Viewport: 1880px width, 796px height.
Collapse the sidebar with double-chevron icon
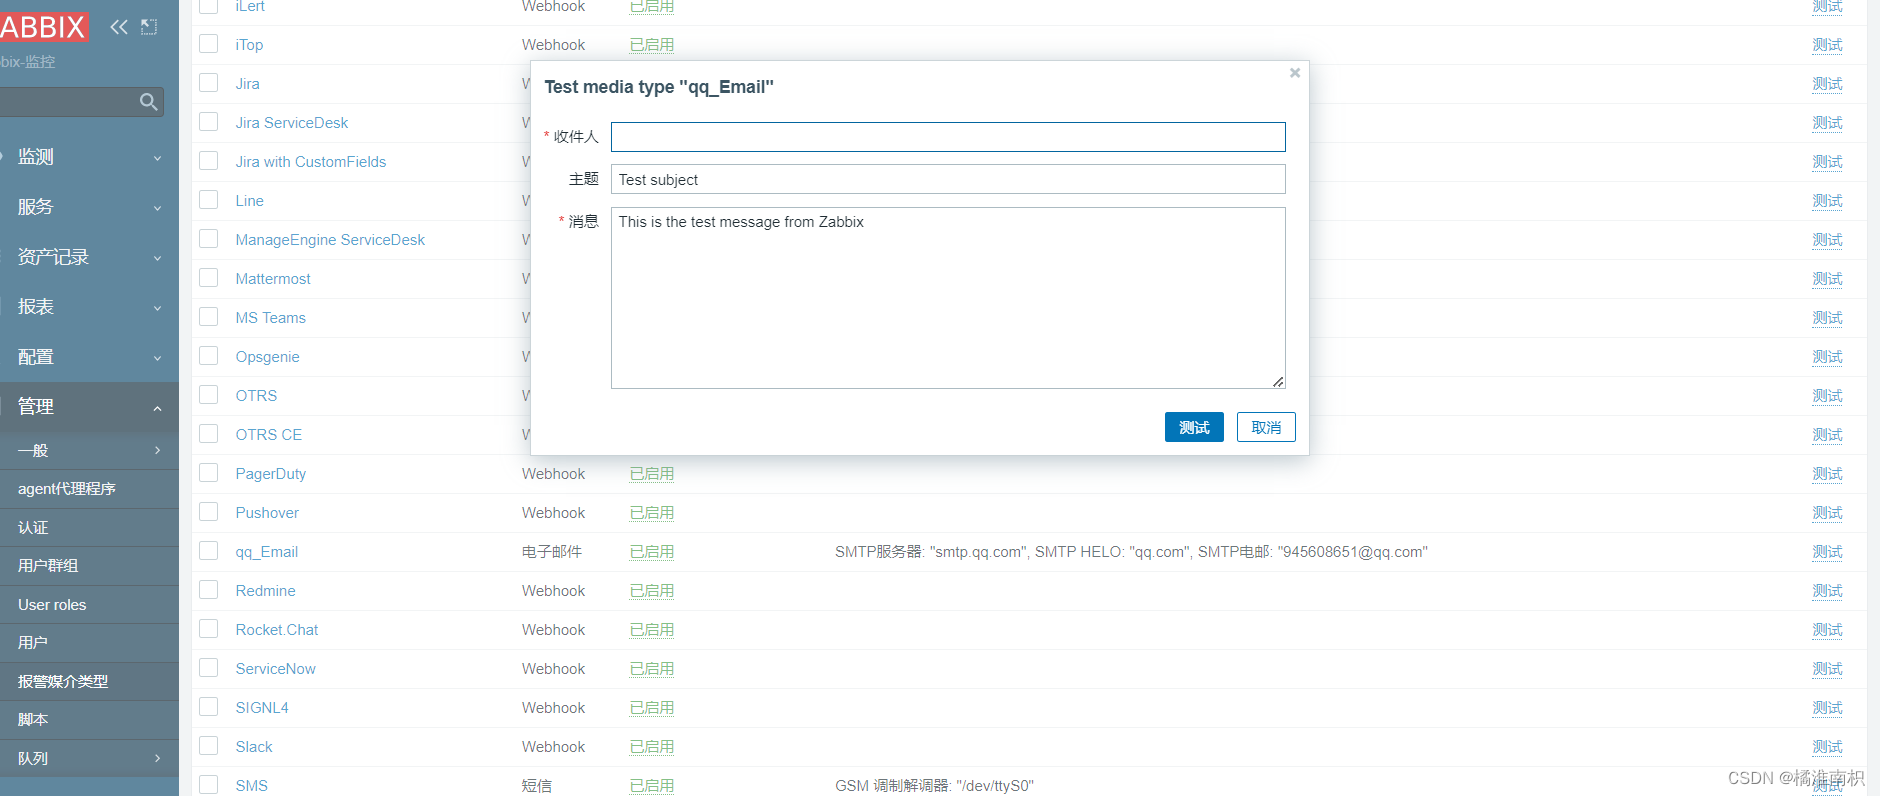119,27
